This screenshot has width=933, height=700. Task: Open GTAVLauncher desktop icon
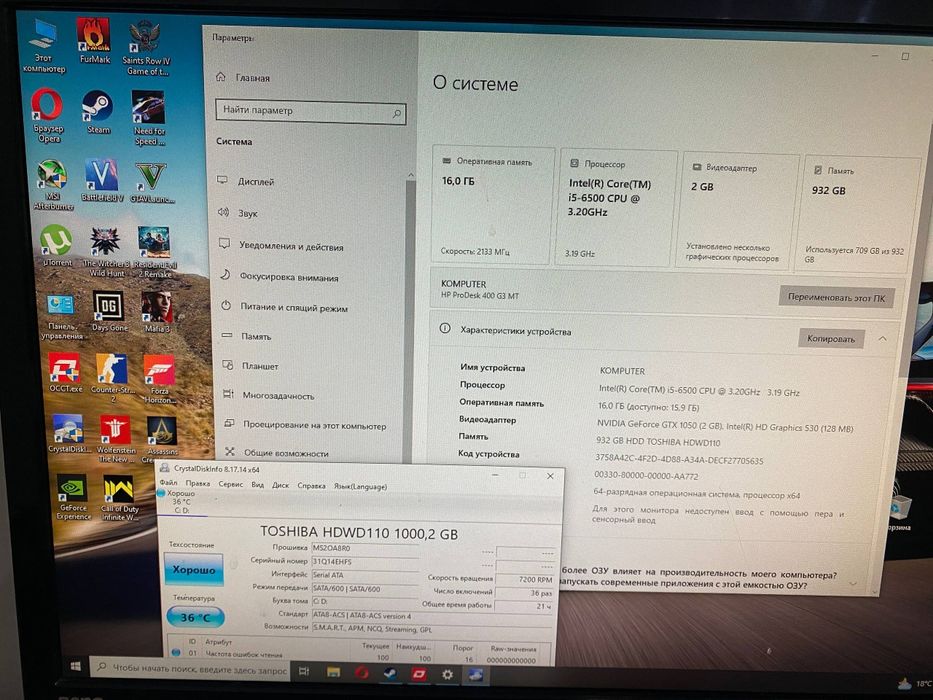click(x=151, y=183)
